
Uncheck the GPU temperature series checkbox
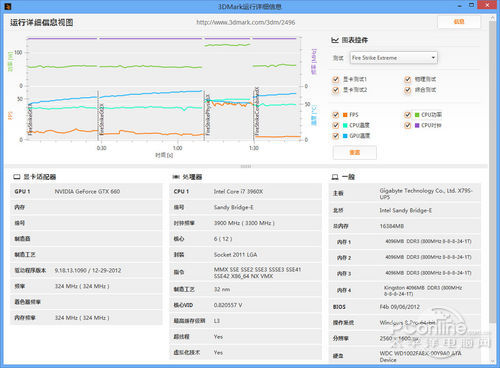coord(336,136)
